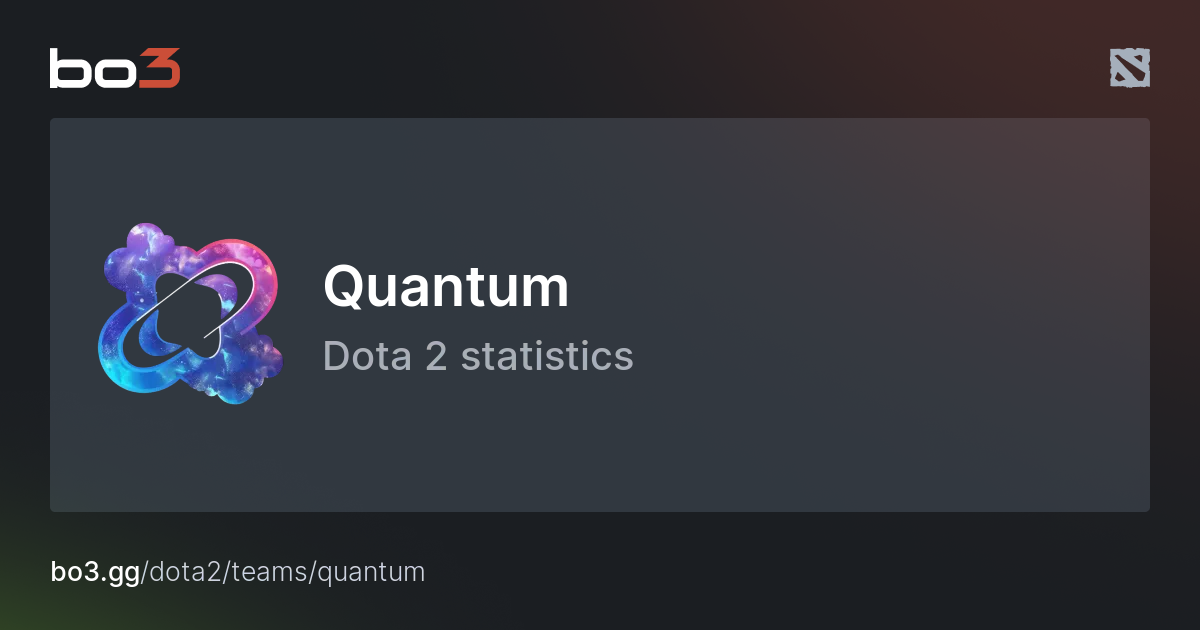
Task: Click the "Dota 2 statistics" subtitle
Action: click(478, 356)
